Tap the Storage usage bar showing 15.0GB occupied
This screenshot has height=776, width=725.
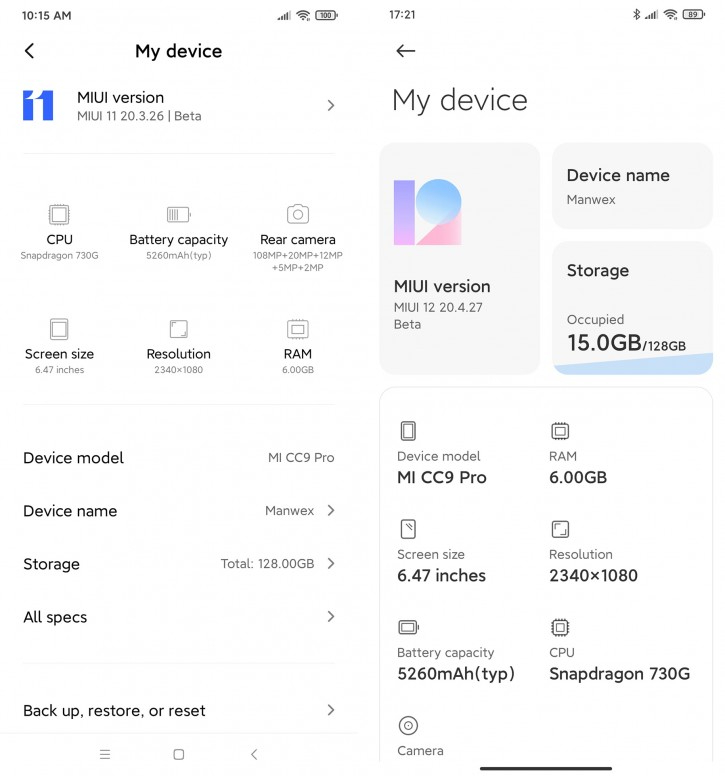point(632,362)
